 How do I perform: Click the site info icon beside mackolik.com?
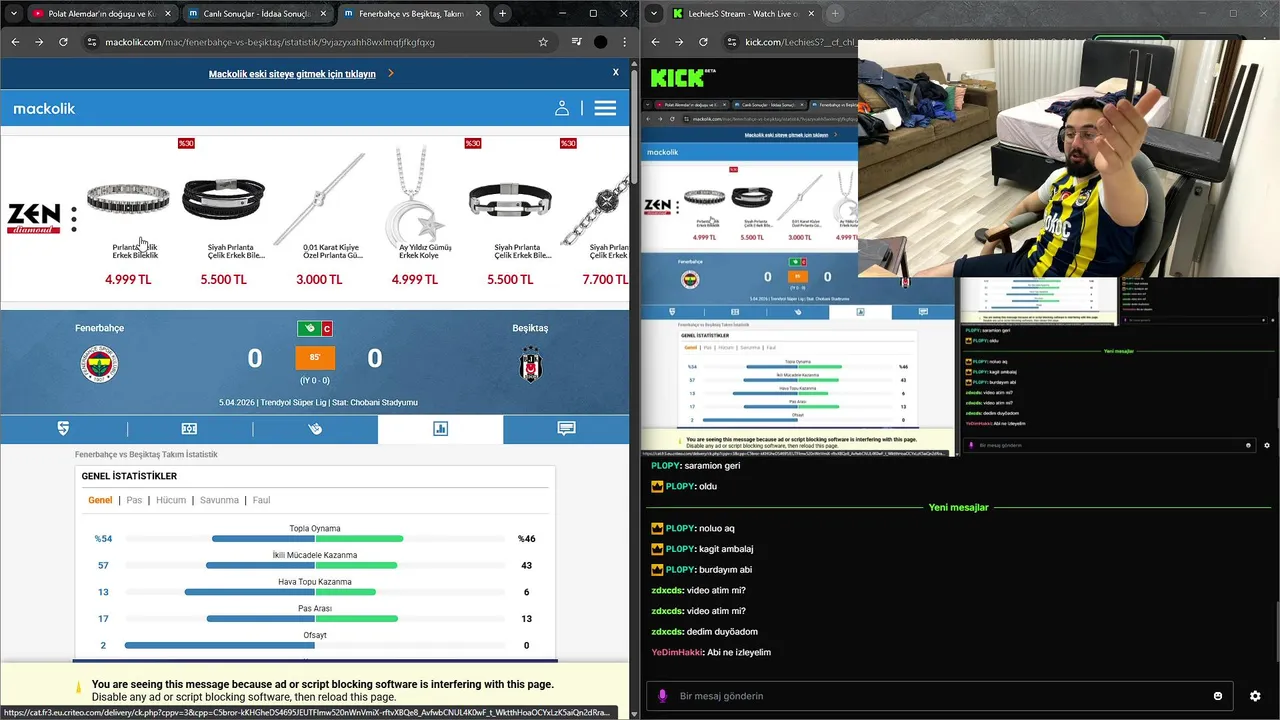point(92,42)
